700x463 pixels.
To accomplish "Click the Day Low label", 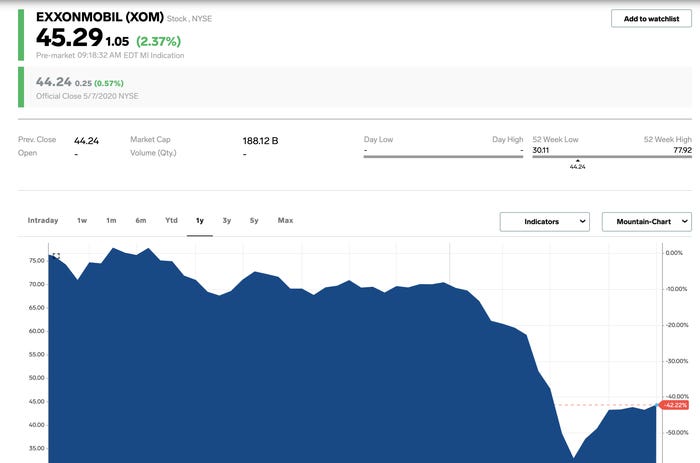I will pyautogui.click(x=378, y=140).
